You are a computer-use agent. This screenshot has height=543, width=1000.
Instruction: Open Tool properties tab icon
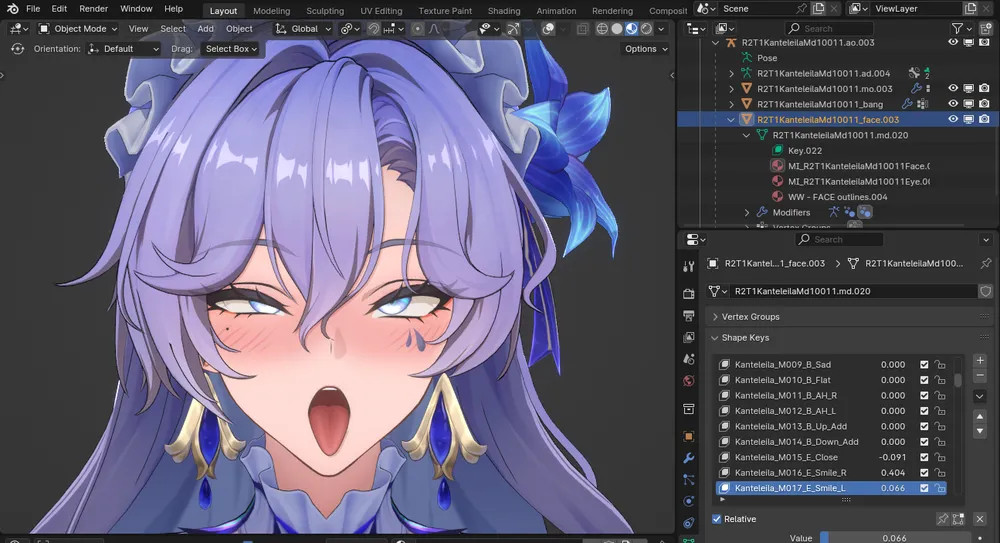pos(689,267)
